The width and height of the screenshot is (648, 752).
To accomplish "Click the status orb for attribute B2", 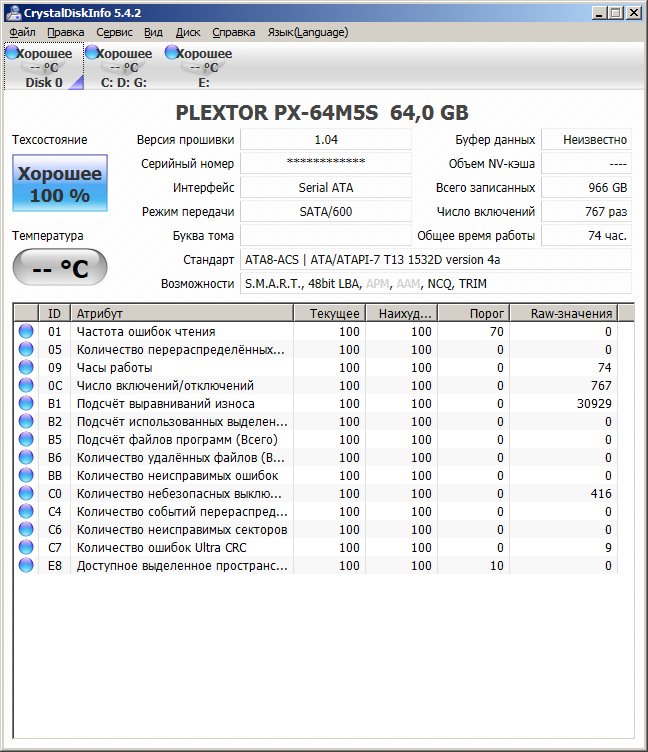I will (26, 421).
